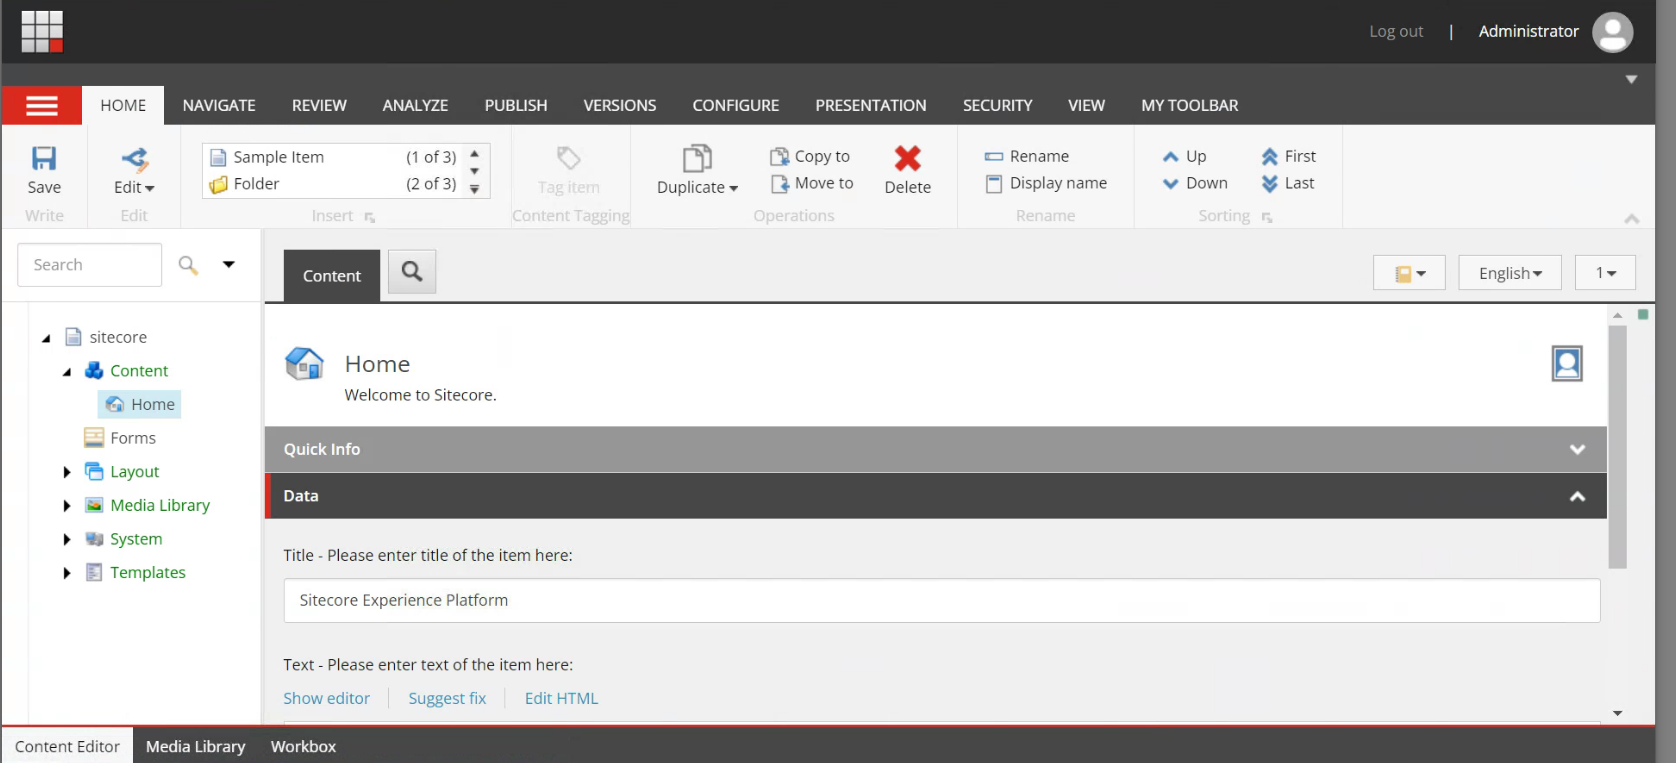Expand the Layout tree node
This screenshot has height=763, width=1676.
[67, 472]
